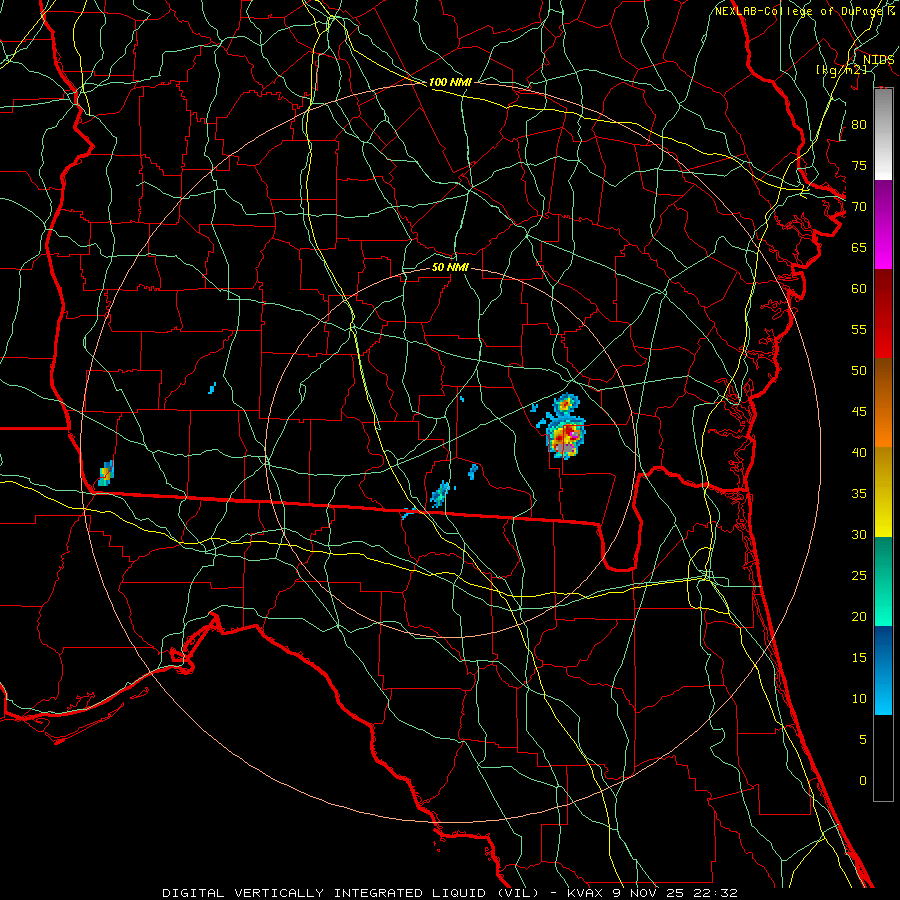Click the color scale value 65
This screenshot has width=900, height=900.
pyautogui.click(x=859, y=248)
